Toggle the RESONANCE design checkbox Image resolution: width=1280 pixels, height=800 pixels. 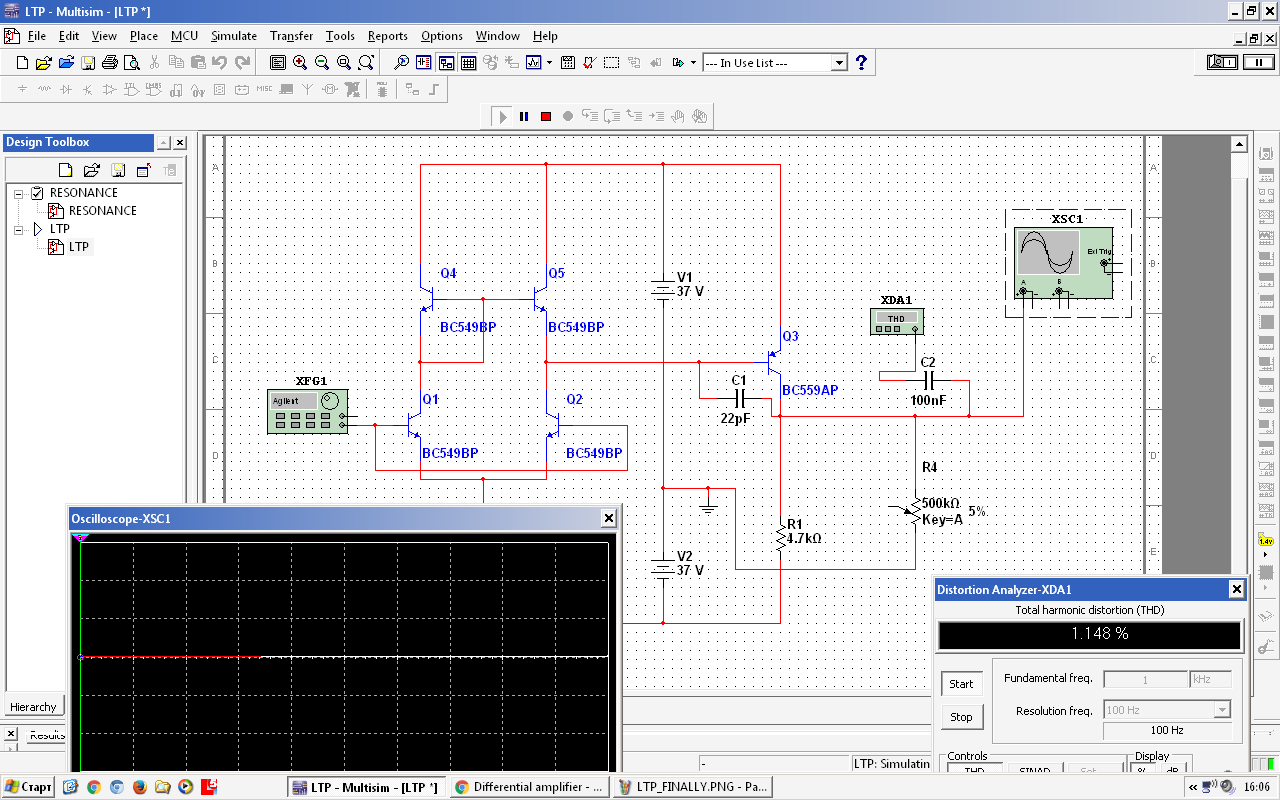[x=38, y=193]
